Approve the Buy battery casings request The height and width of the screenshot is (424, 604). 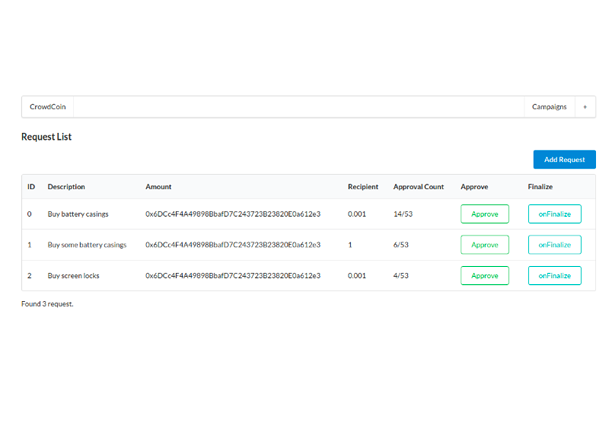click(484, 214)
